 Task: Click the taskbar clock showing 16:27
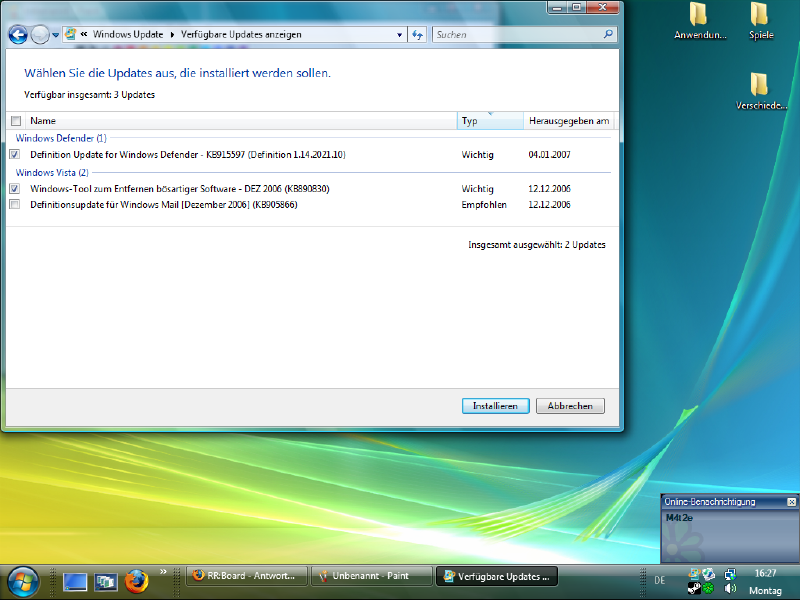click(x=765, y=573)
